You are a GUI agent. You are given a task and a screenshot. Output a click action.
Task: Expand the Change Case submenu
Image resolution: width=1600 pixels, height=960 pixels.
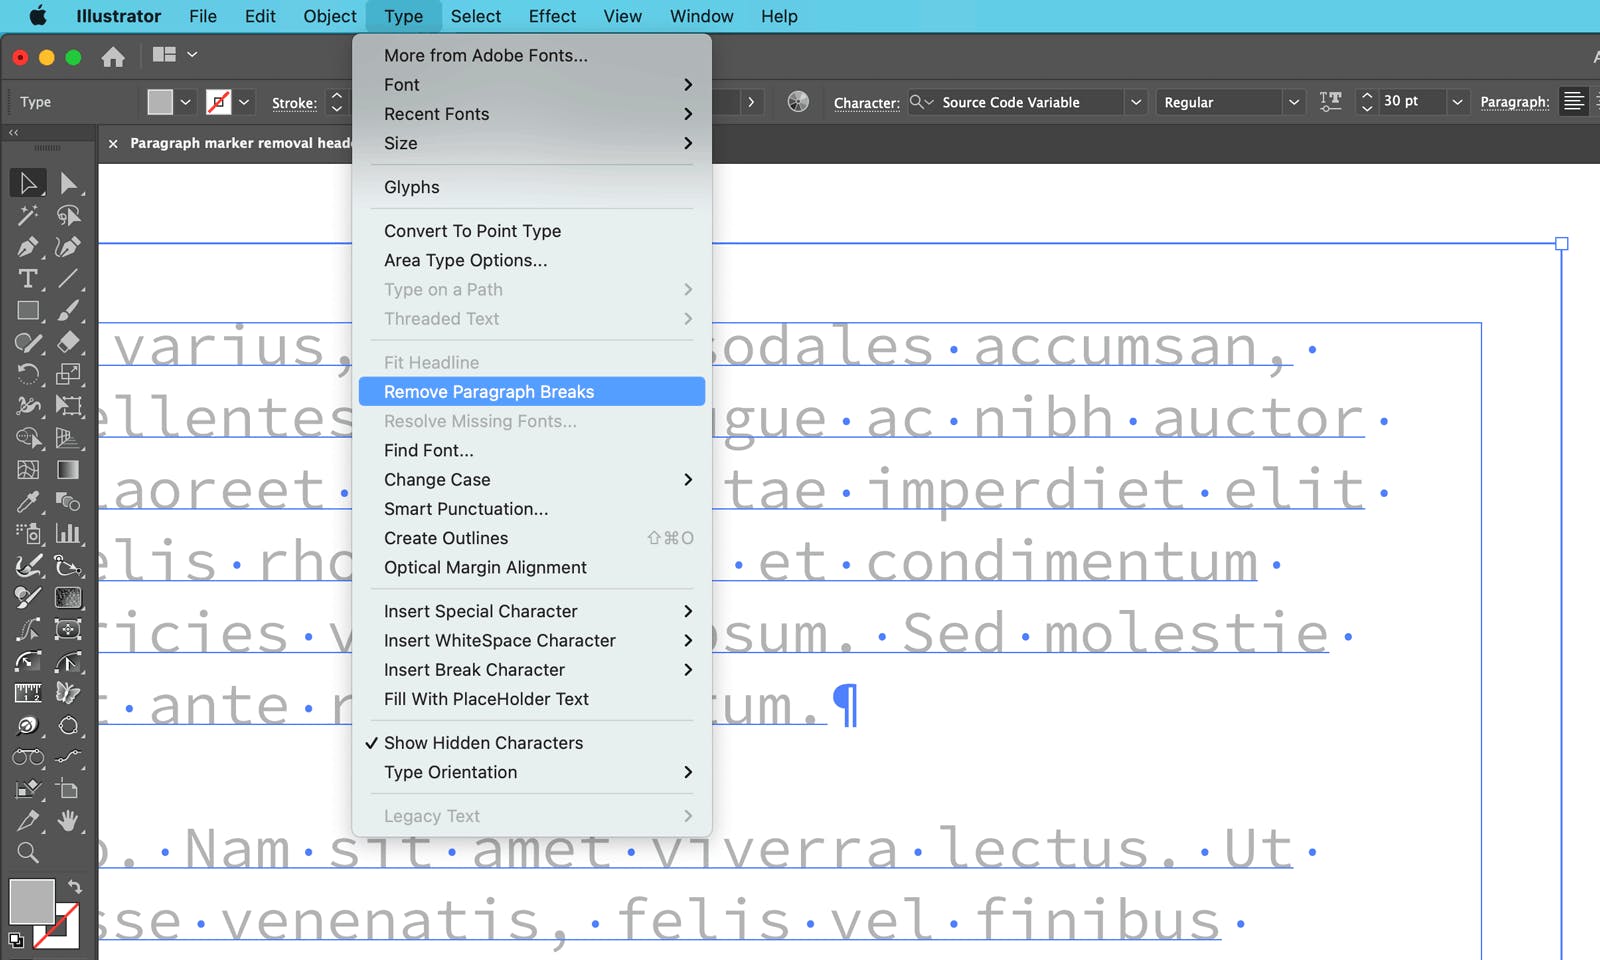tap(437, 479)
